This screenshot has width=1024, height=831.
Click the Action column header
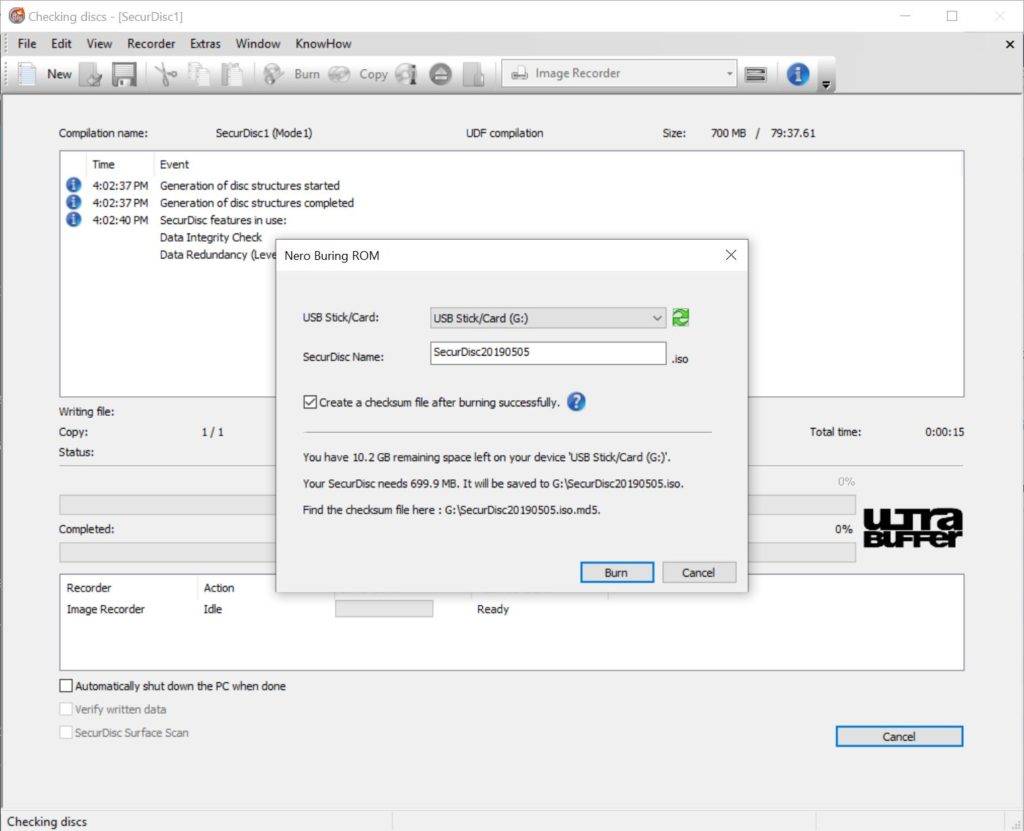coord(219,588)
